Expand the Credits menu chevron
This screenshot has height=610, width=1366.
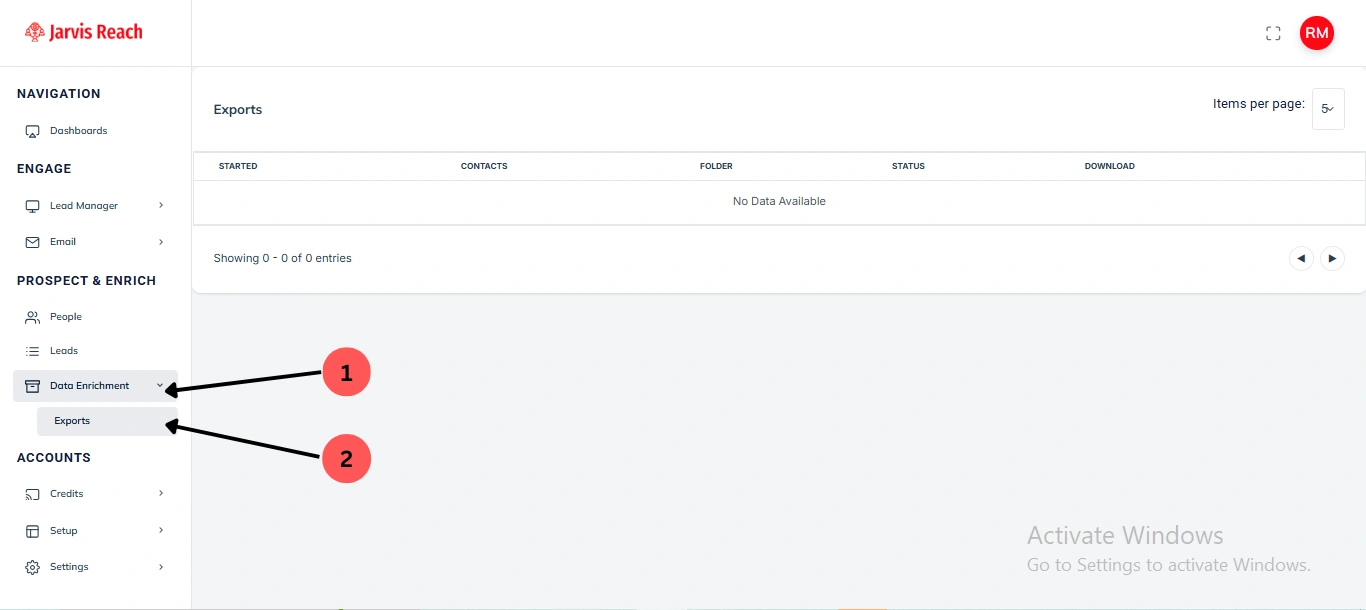coord(161,494)
